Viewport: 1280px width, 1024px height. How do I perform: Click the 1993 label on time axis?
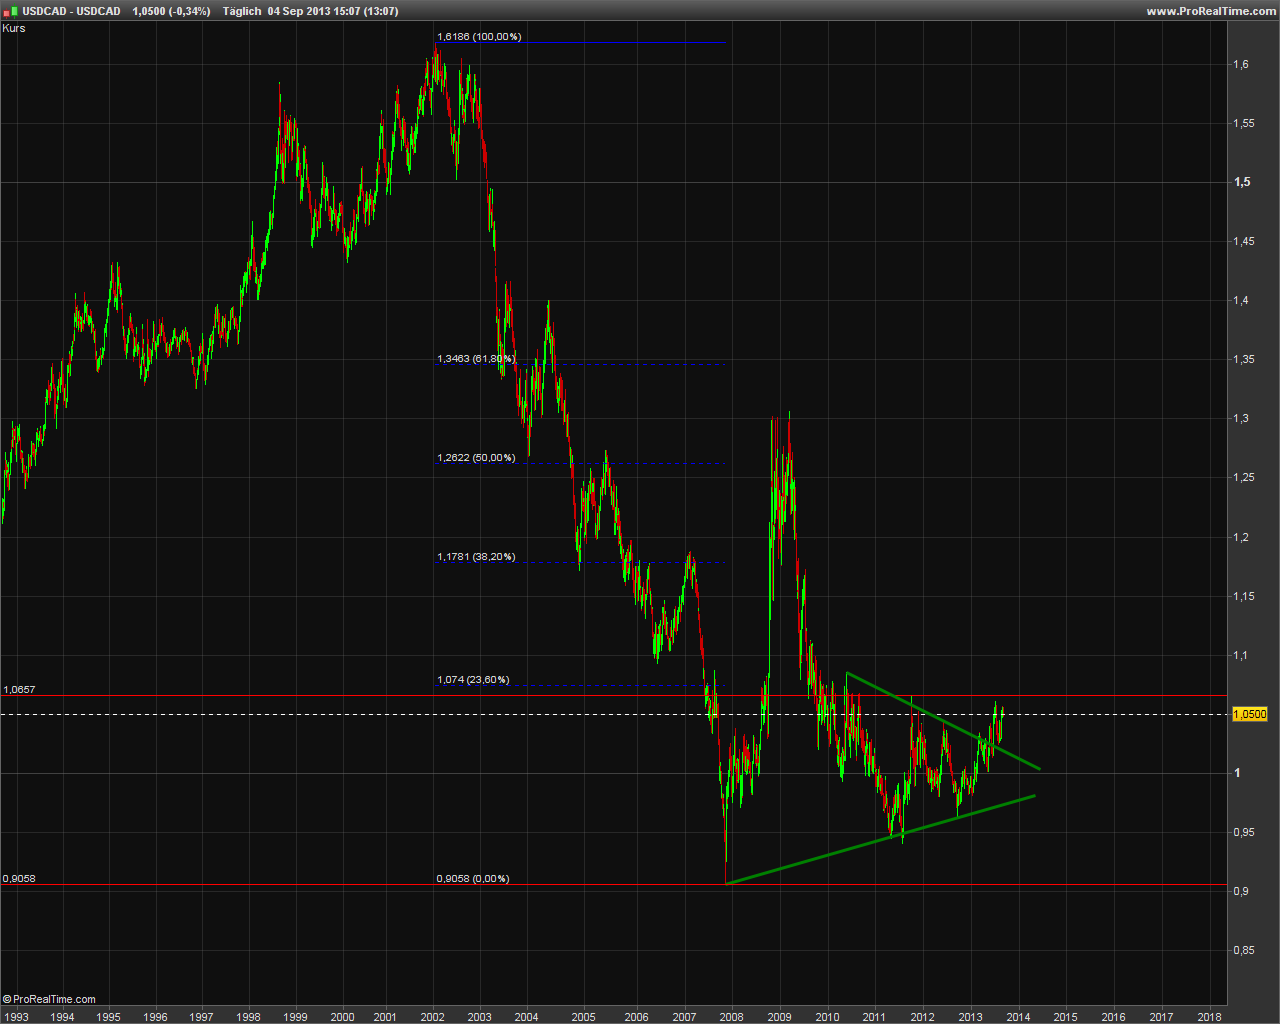coord(16,1017)
